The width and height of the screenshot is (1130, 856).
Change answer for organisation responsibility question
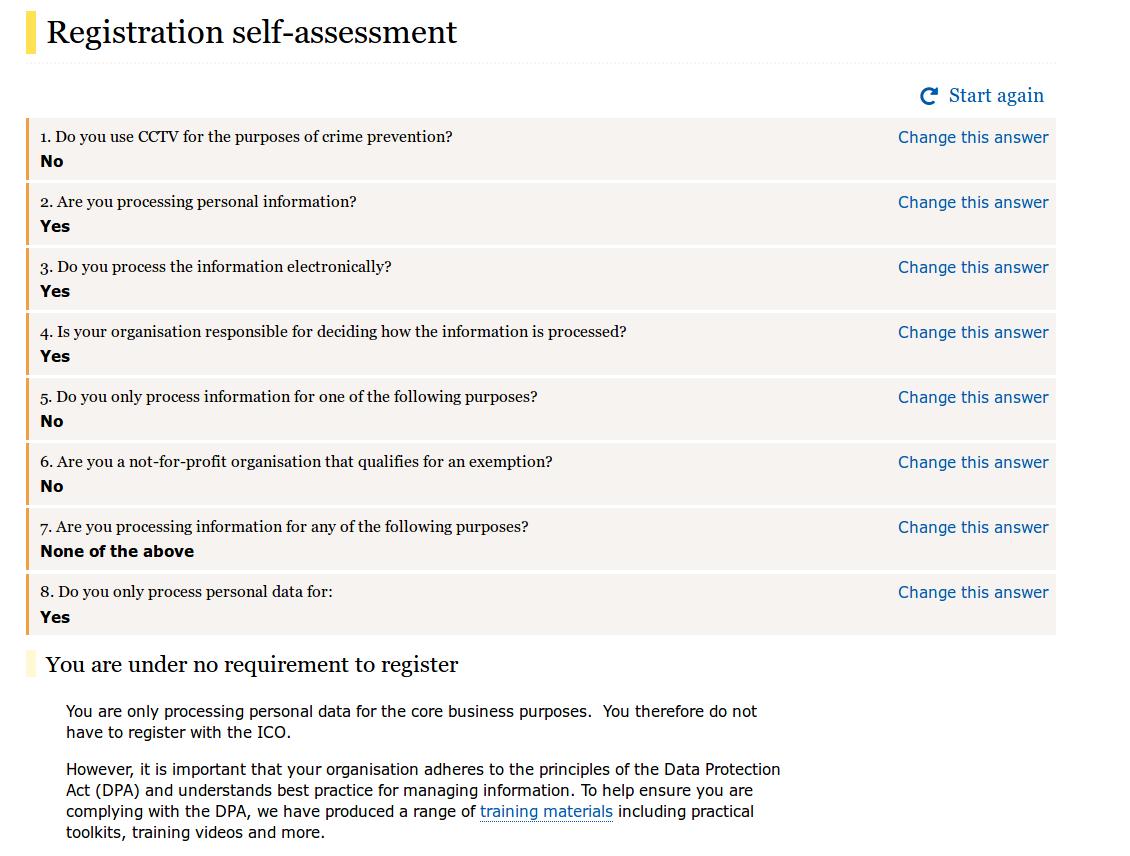pos(973,332)
